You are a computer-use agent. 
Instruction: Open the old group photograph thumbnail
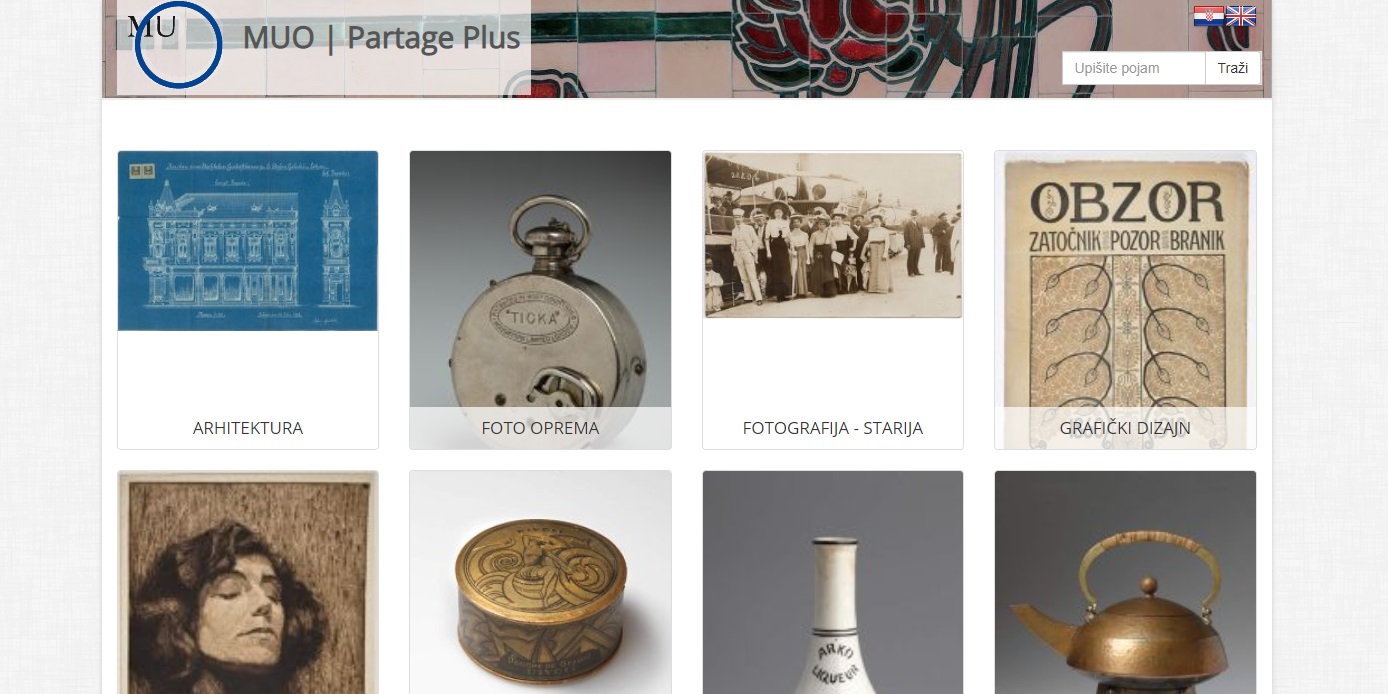pyautogui.click(x=833, y=235)
